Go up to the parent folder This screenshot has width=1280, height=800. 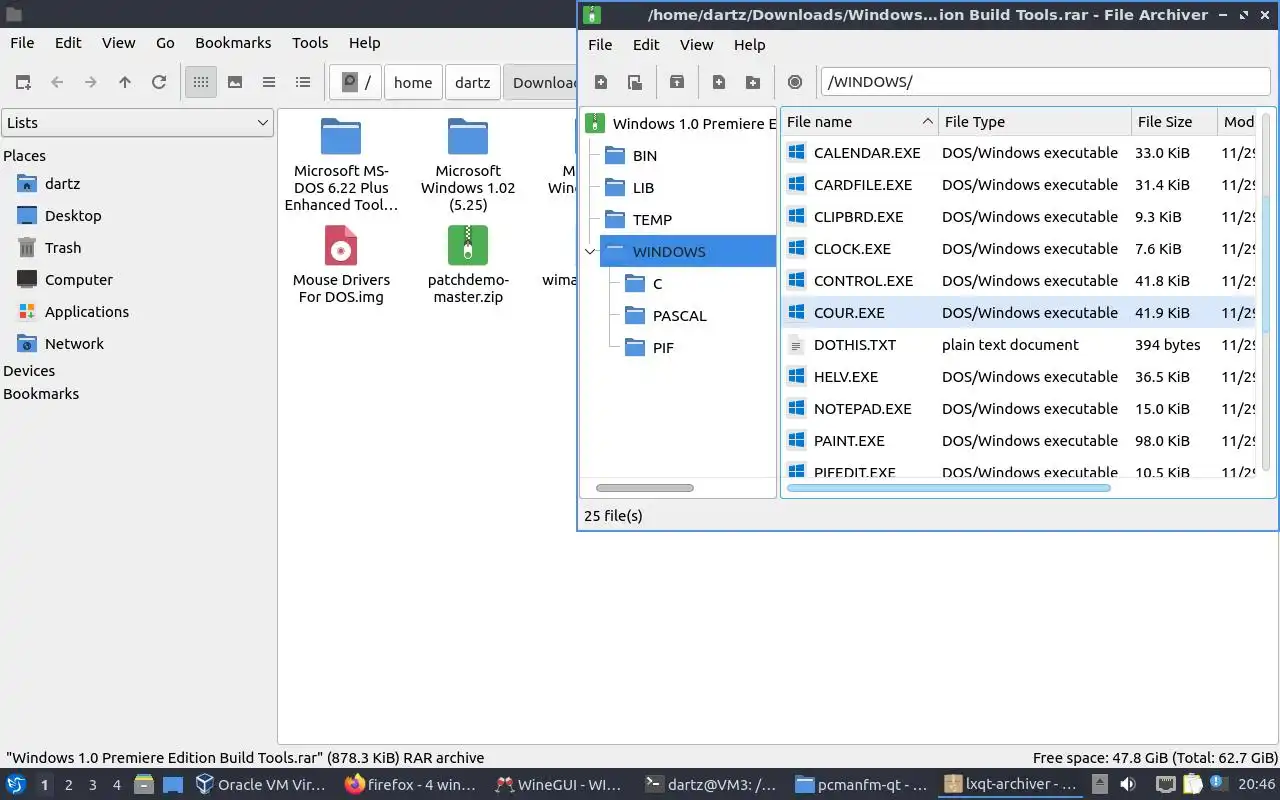click(x=125, y=82)
